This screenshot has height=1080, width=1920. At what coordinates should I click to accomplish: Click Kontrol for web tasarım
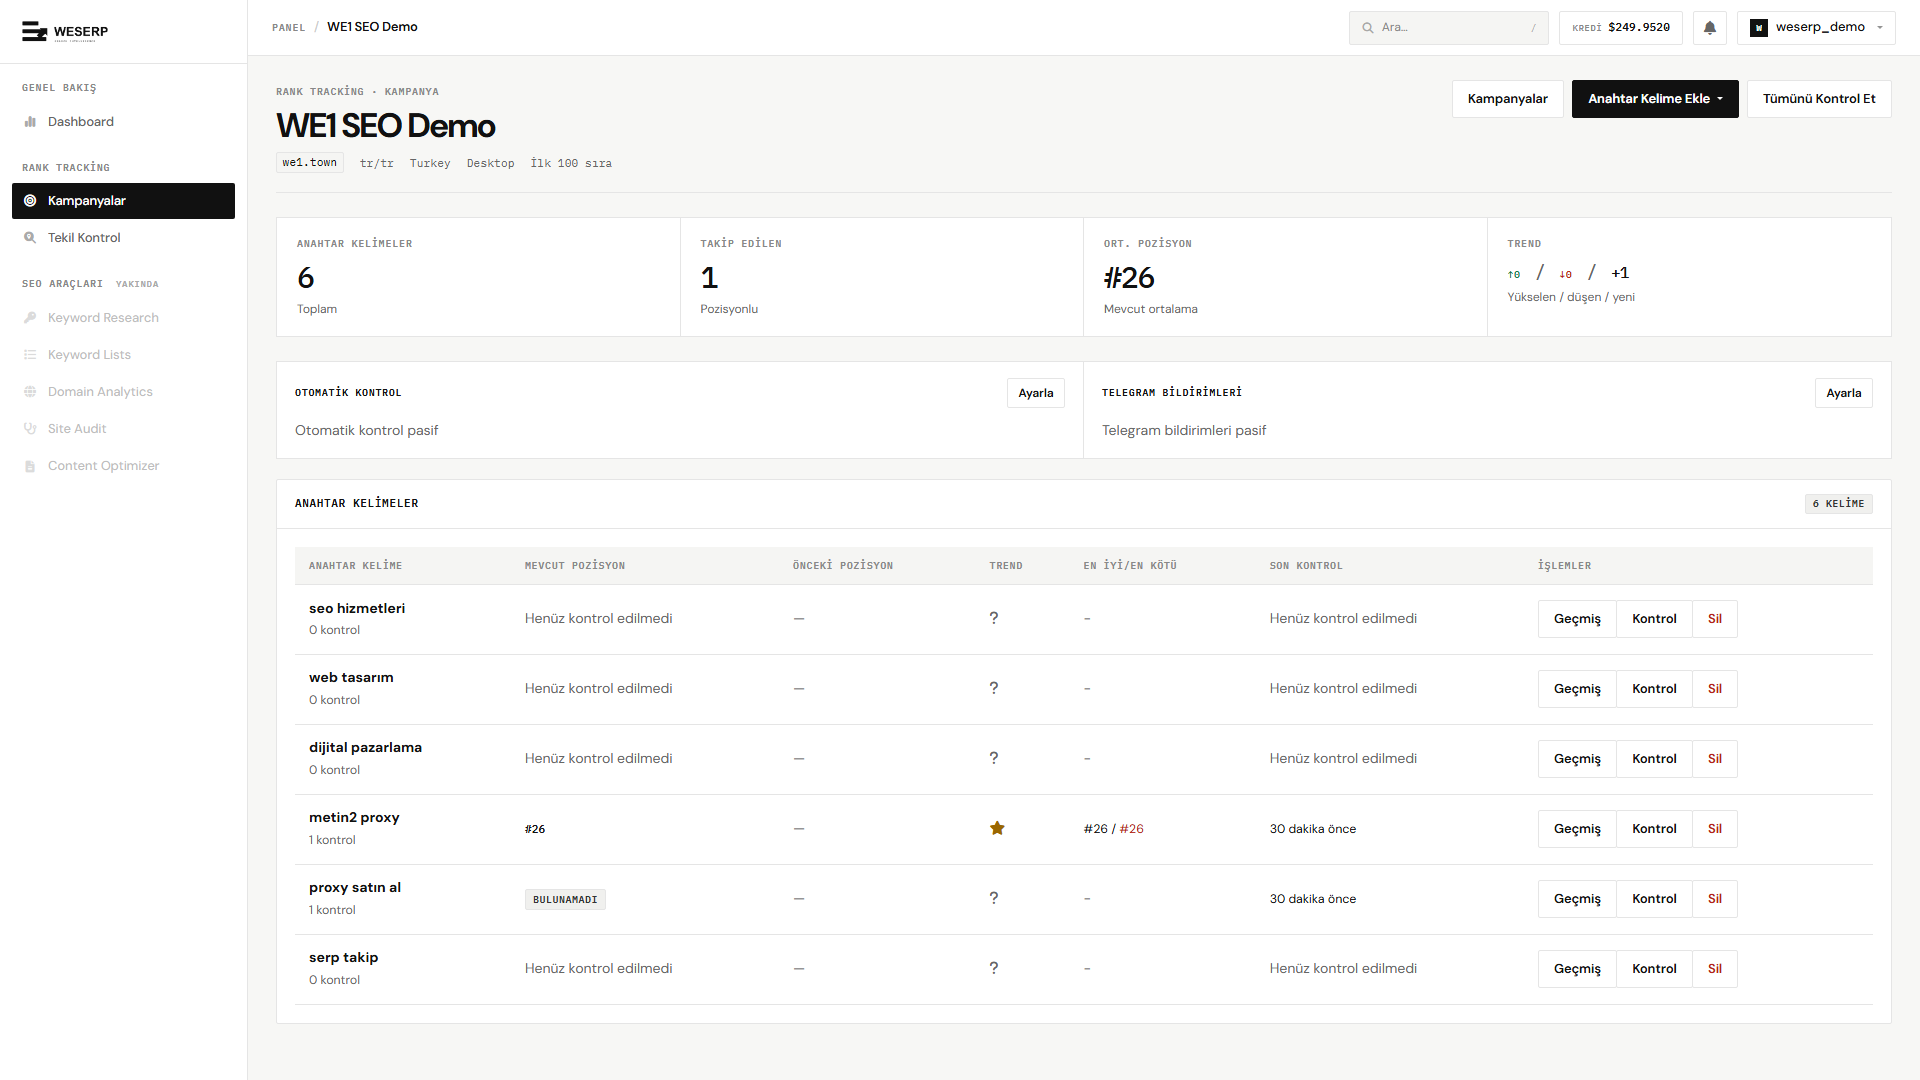(x=1654, y=689)
